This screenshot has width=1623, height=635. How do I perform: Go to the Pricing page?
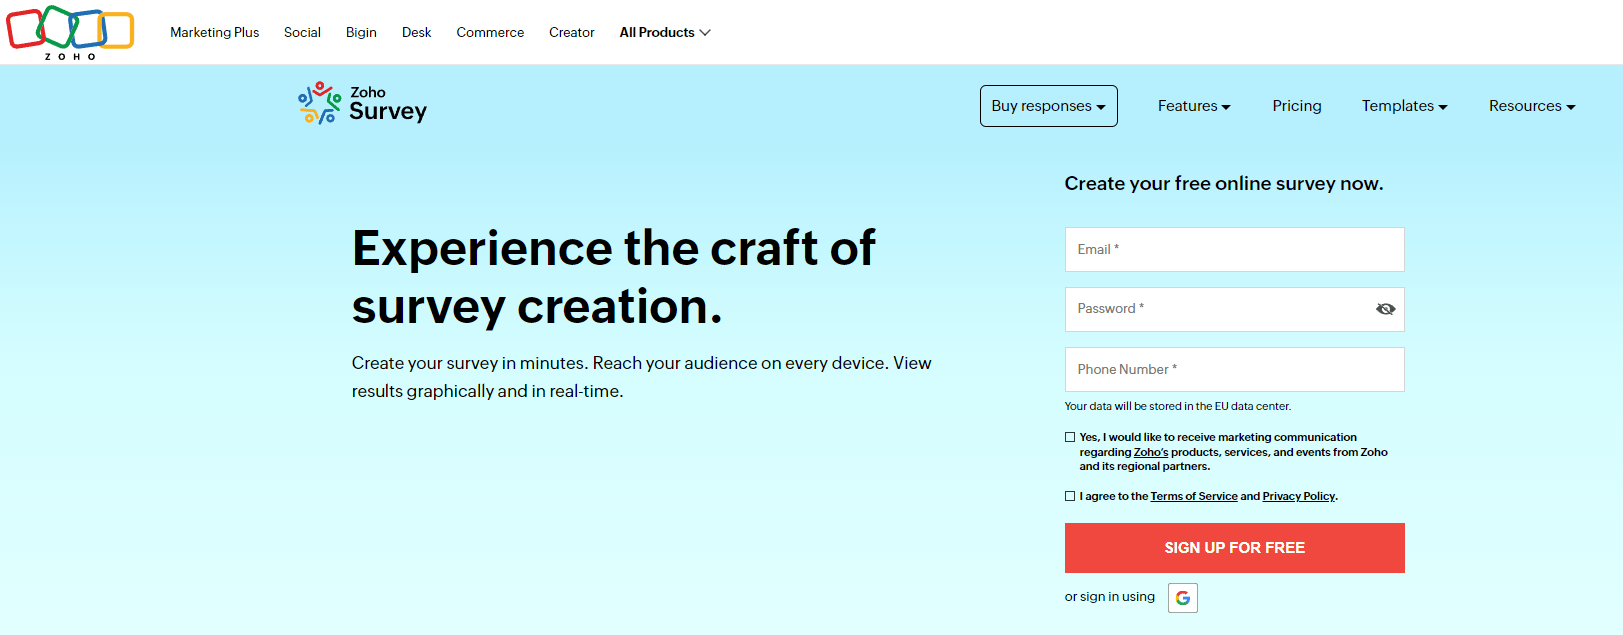coord(1297,106)
